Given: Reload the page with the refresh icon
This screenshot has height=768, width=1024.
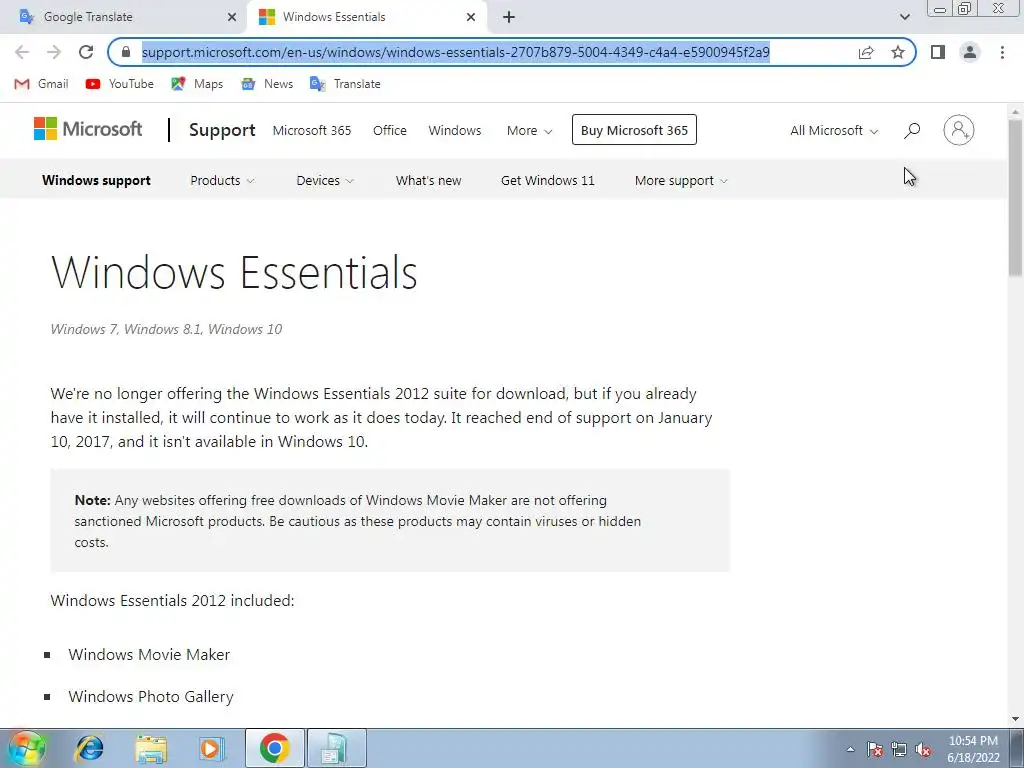Looking at the screenshot, I should pyautogui.click(x=86, y=52).
